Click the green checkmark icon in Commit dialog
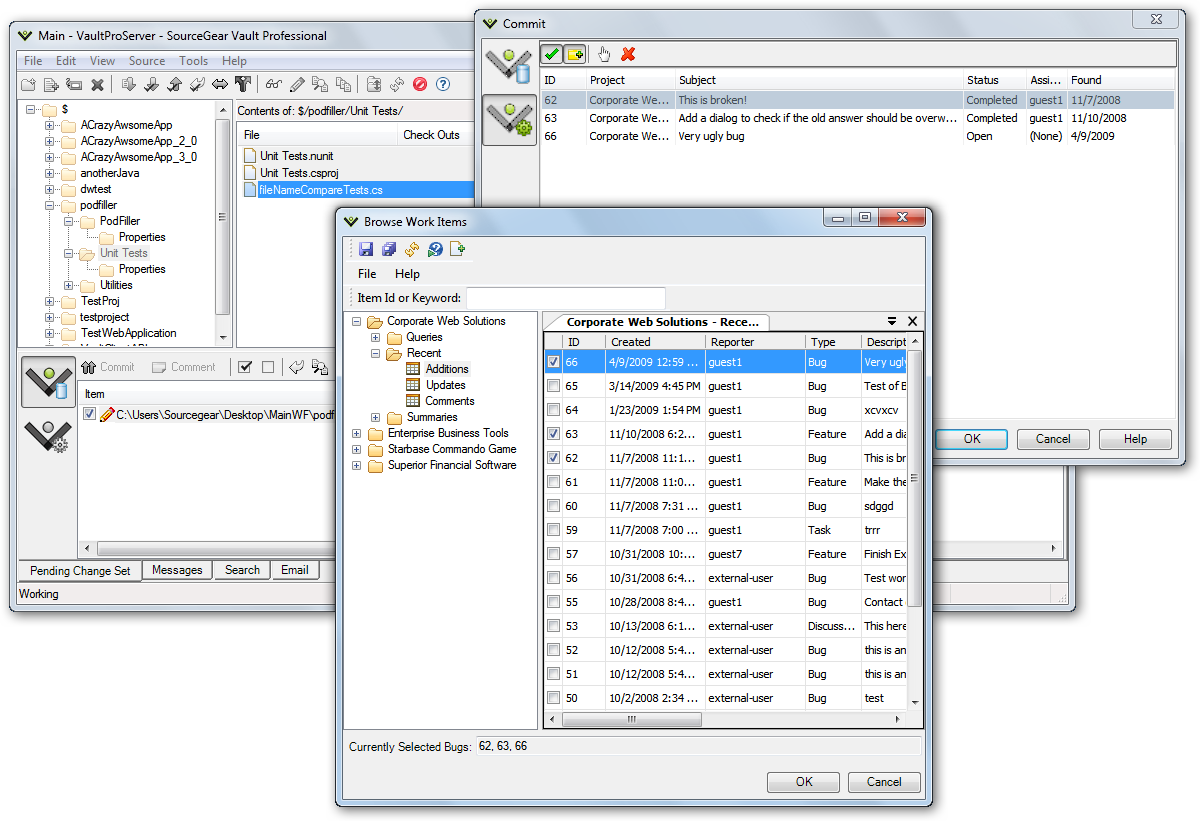Image resolution: width=1200 pixels, height=821 pixels. pos(552,54)
